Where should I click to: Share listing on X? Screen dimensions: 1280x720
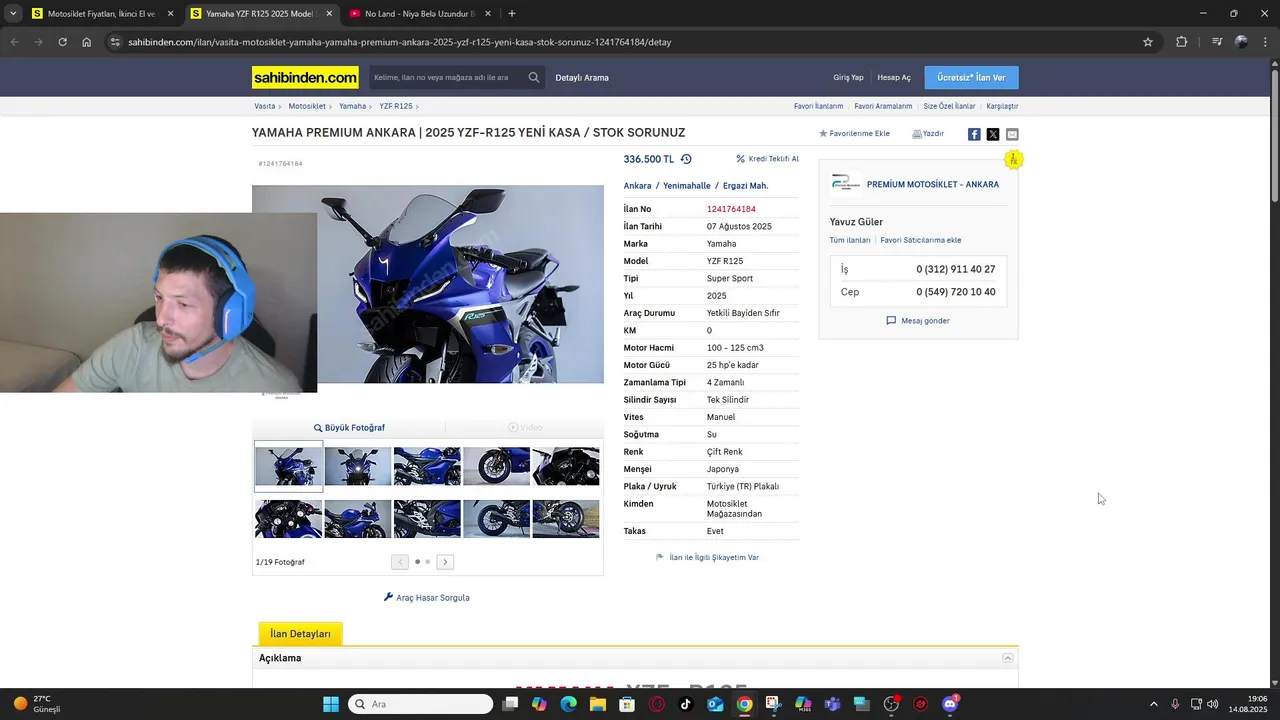[x=993, y=134]
